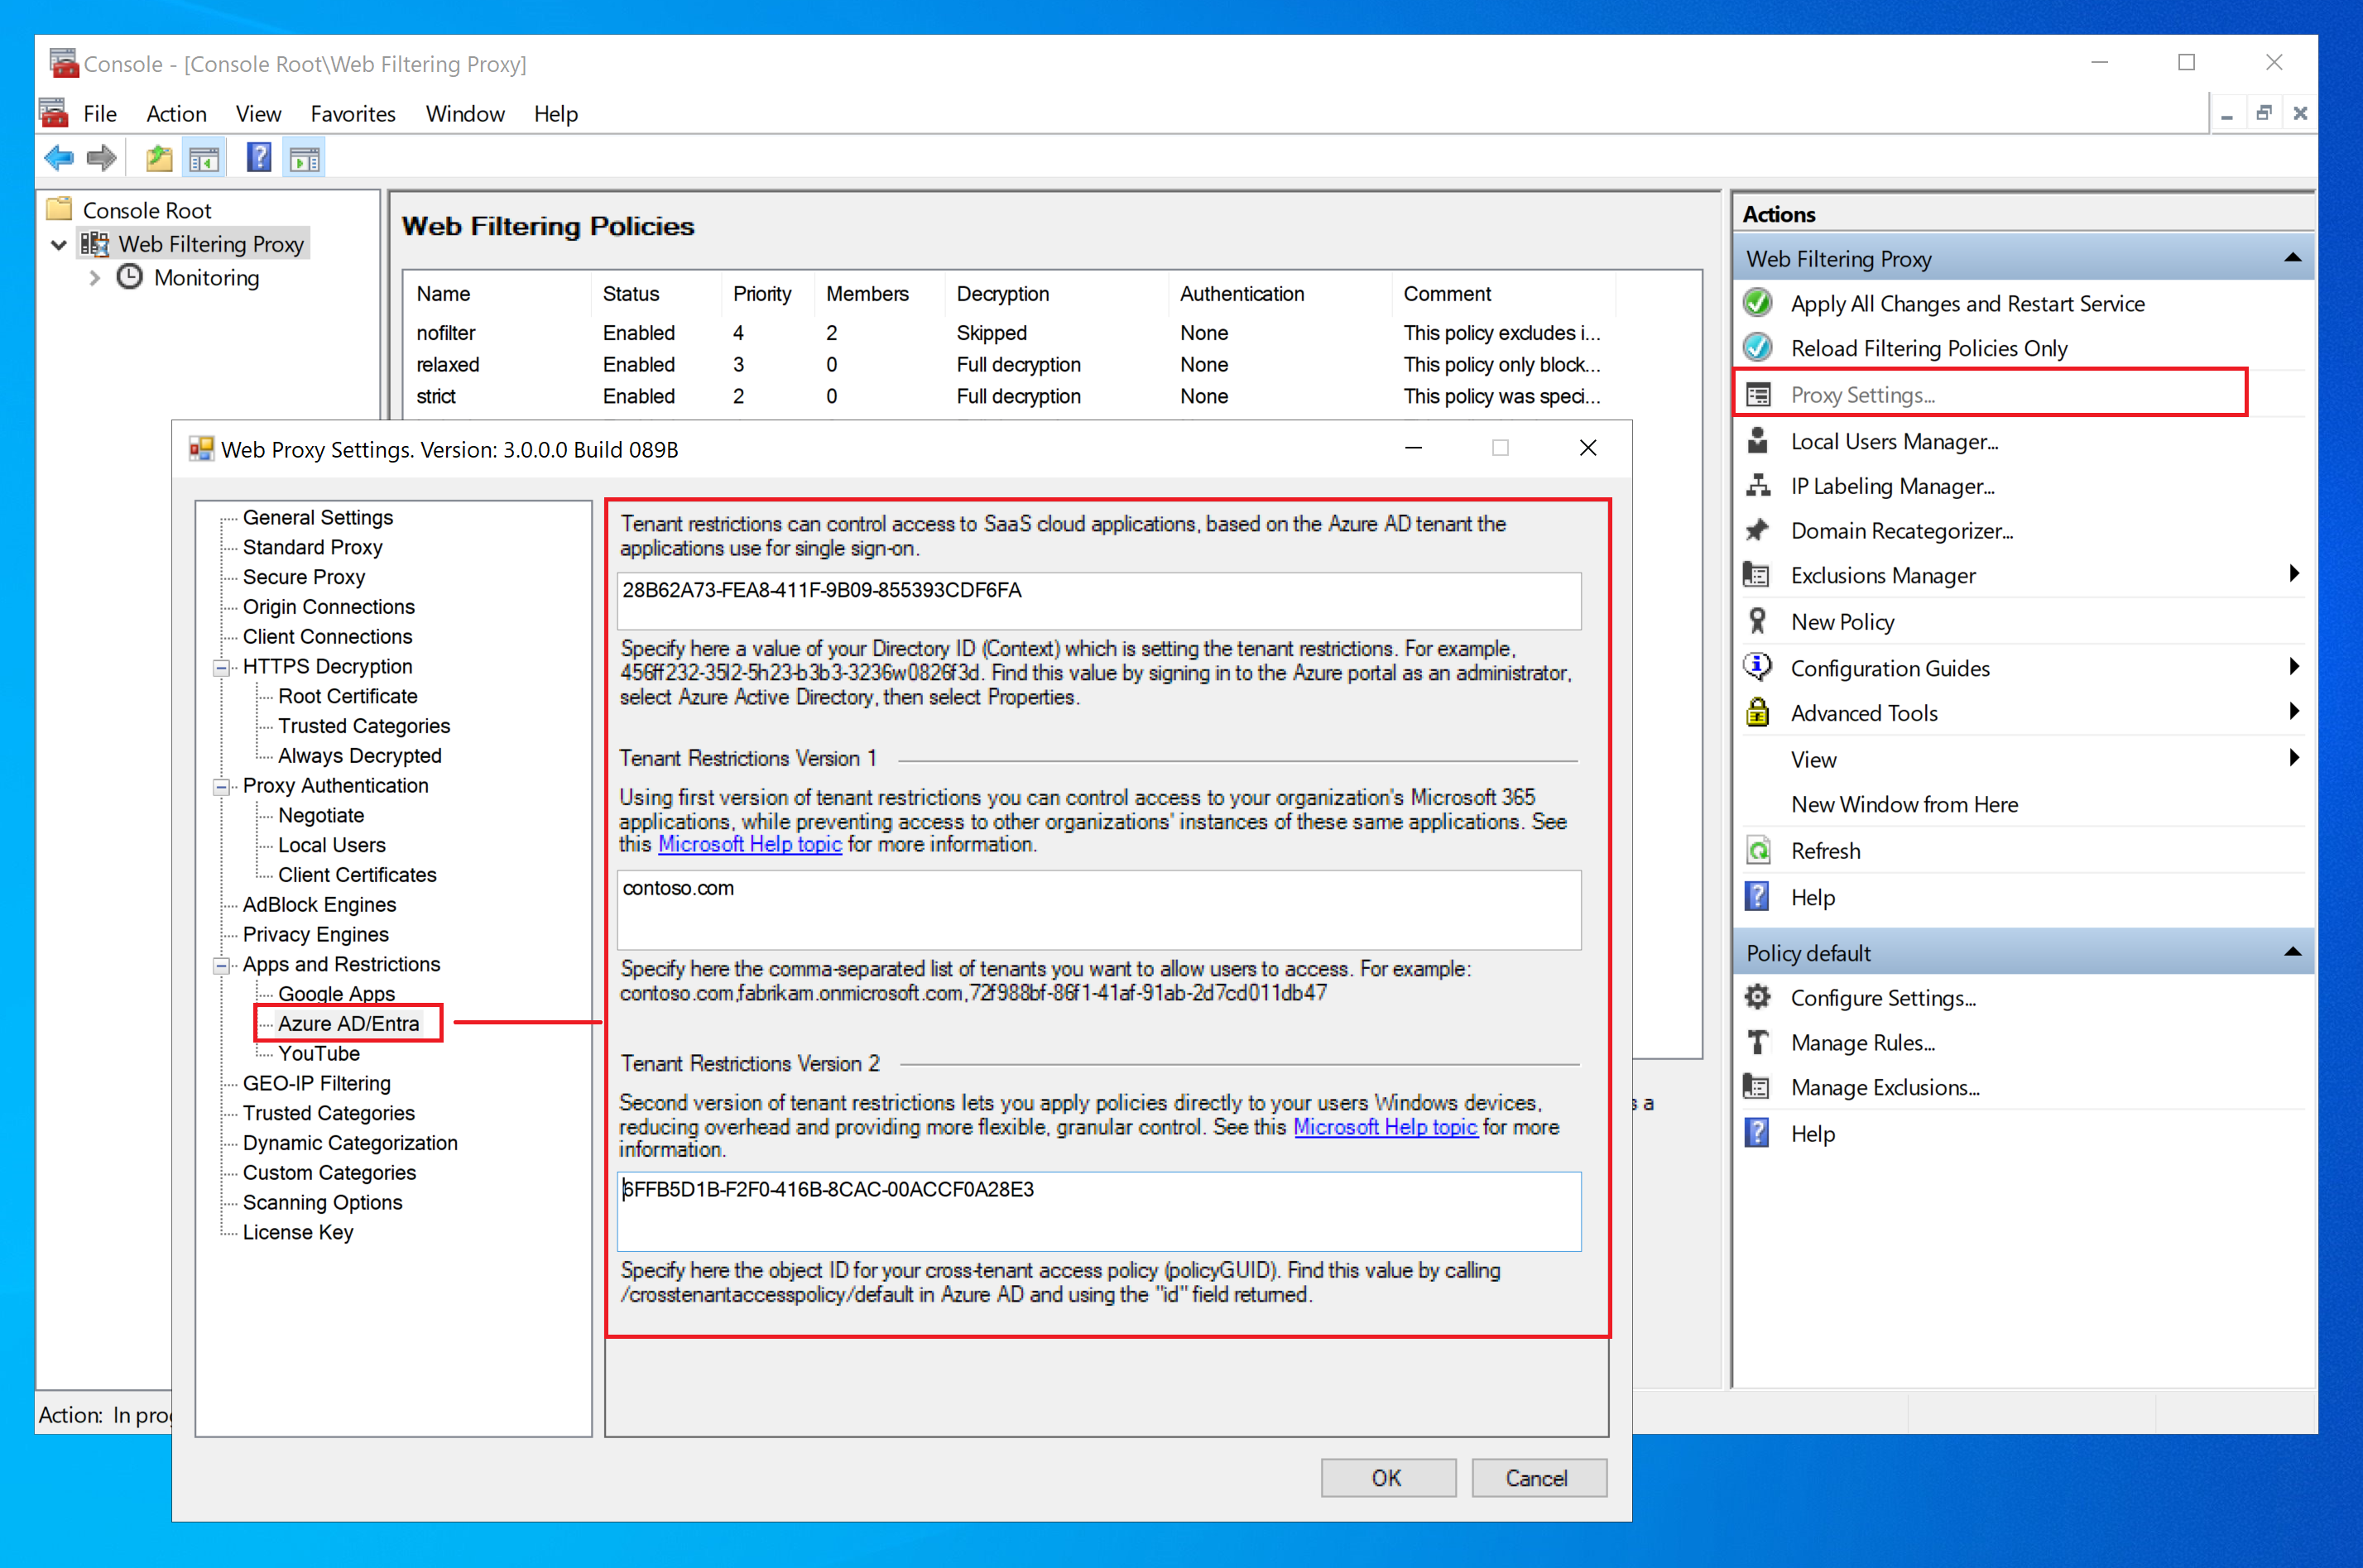Open Domain Recategorizer action
The image size is (2363, 1568).
pyautogui.click(x=1901, y=531)
